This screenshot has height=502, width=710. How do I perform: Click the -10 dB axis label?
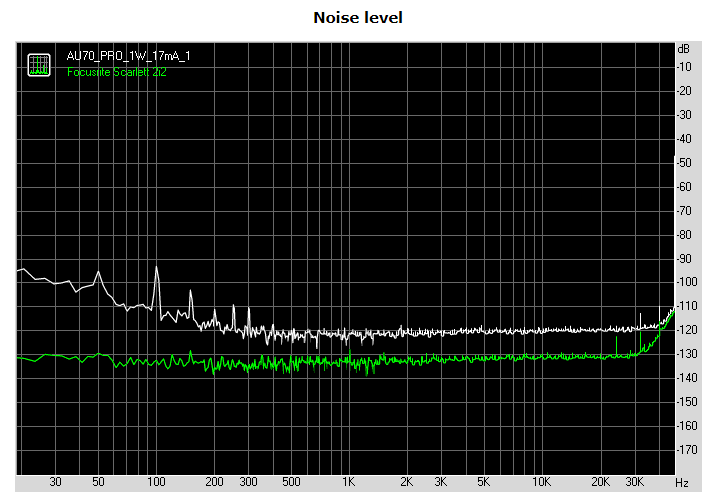pos(684,67)
